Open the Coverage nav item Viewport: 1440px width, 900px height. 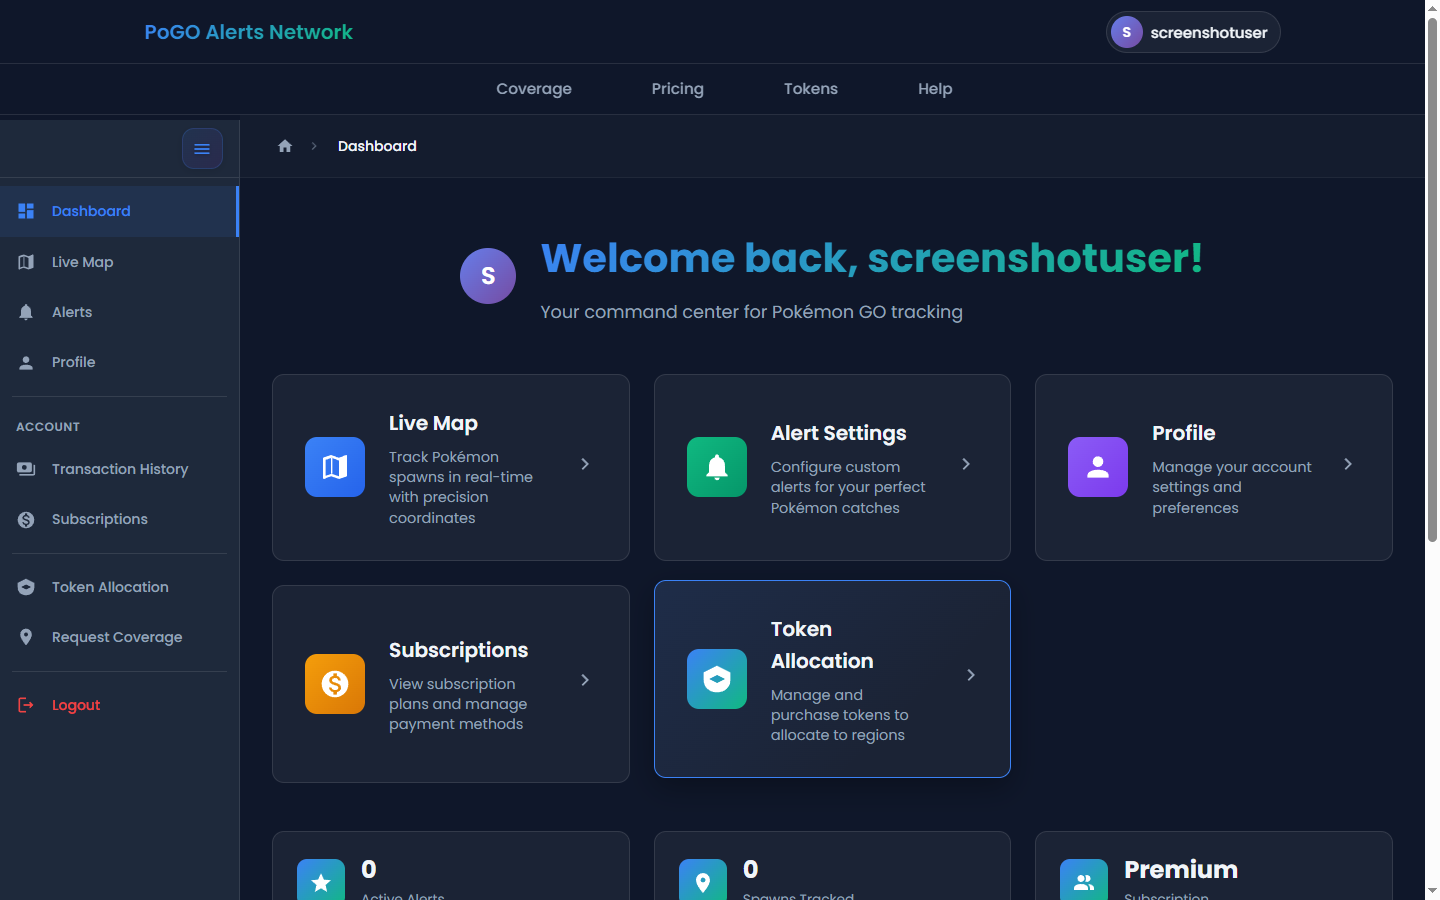(534, 89)
